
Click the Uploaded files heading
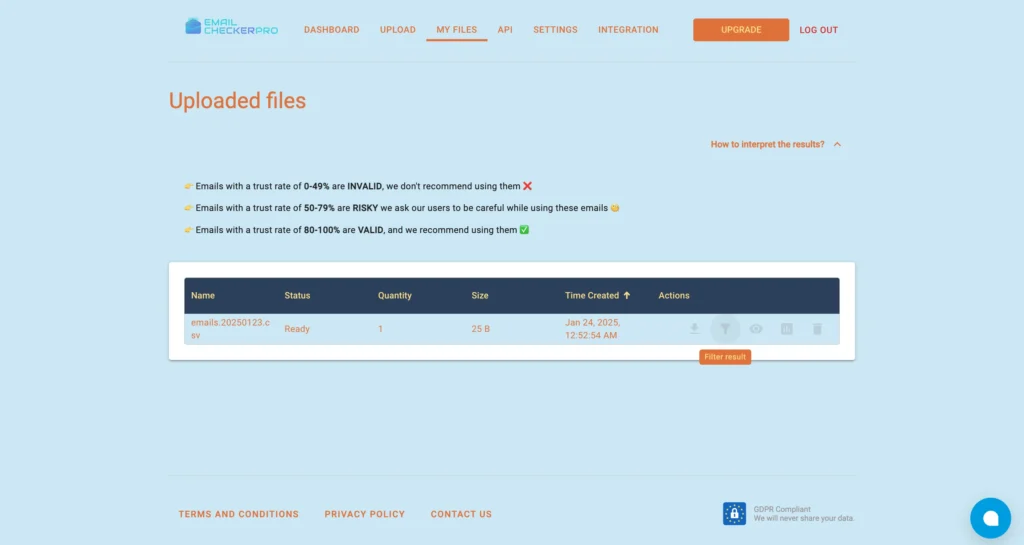click(x=237, y=101)
